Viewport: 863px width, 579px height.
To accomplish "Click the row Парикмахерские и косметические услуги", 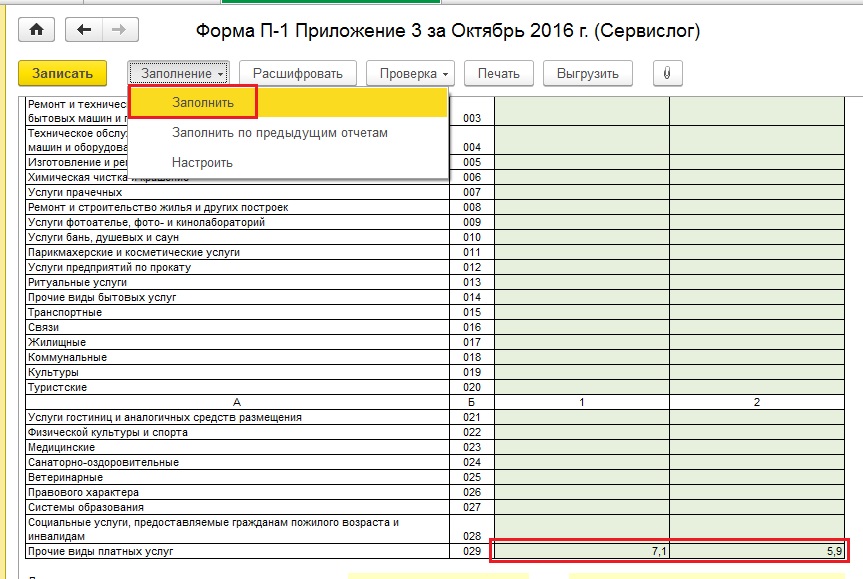I will coord(237,252).
